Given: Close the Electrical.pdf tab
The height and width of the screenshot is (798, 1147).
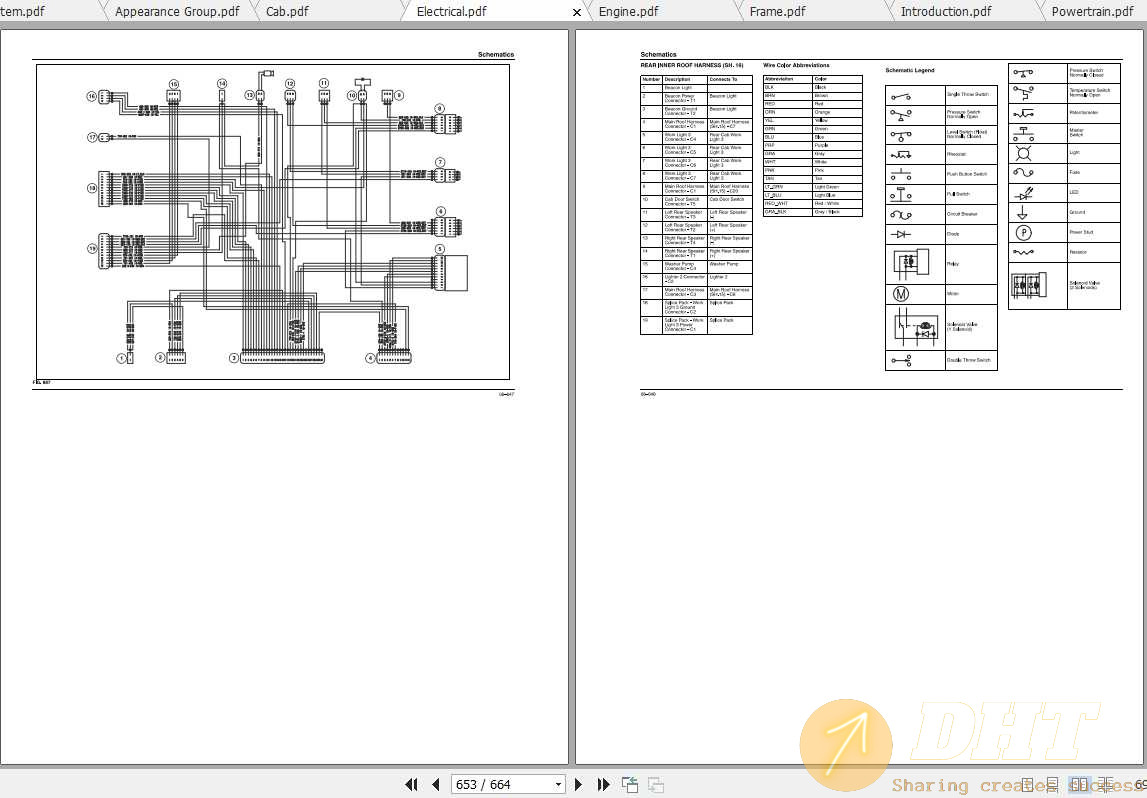Looking at the screenshot, I should click(x=576, y=12).
